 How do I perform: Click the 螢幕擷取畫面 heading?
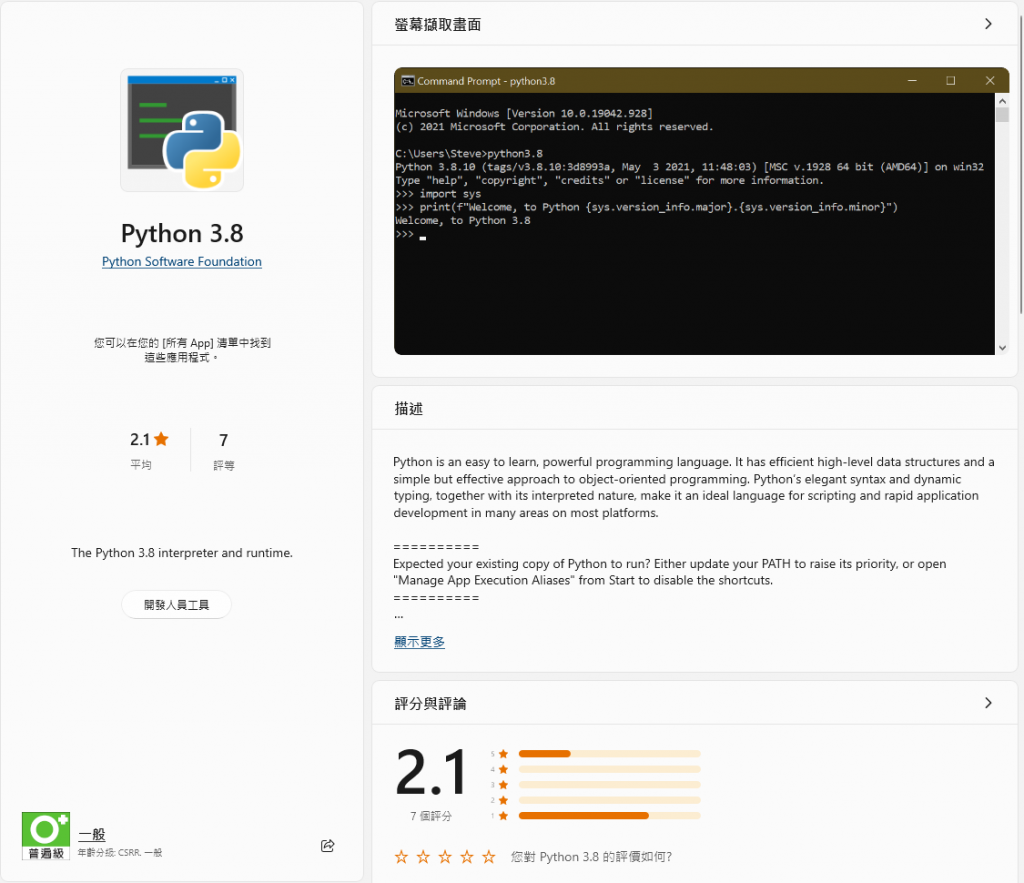[438, 25]
